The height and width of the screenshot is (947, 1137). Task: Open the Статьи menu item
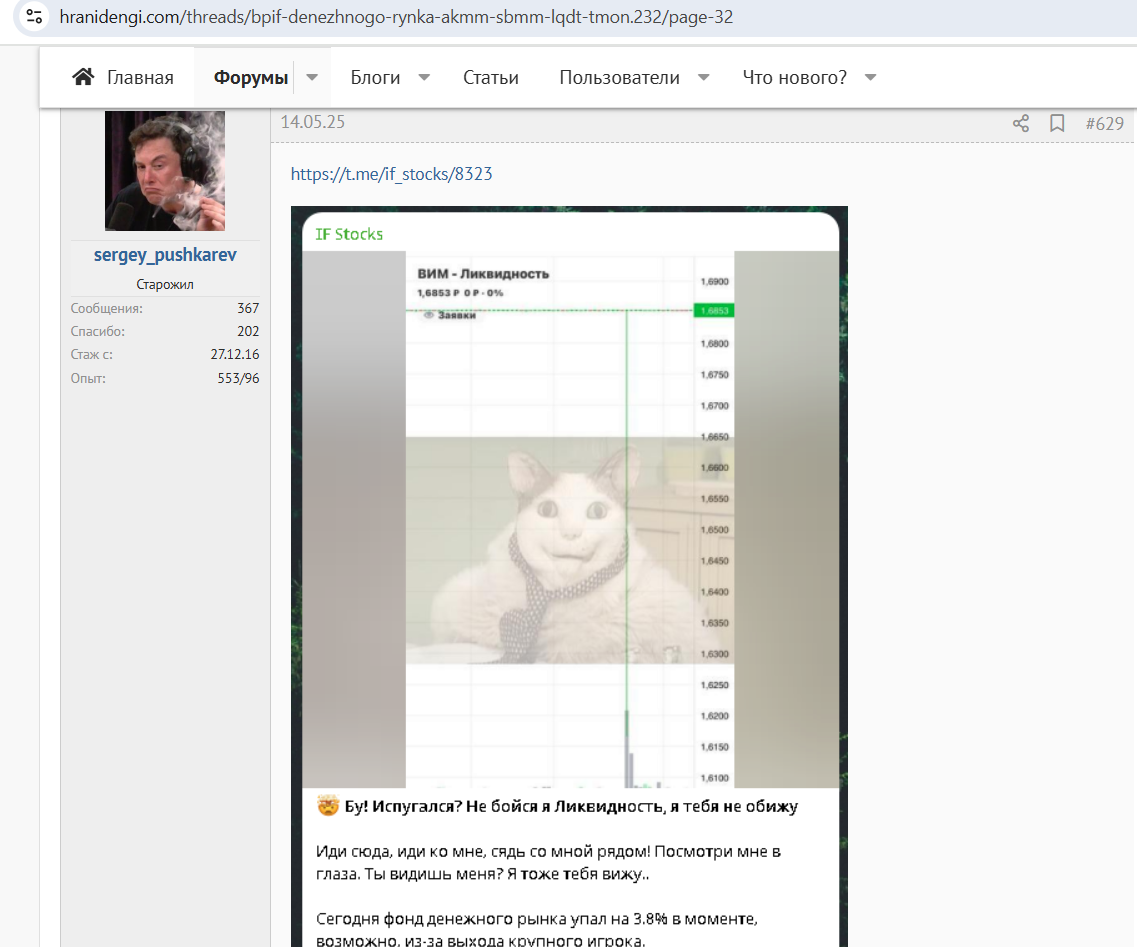[x=491, y=78]
